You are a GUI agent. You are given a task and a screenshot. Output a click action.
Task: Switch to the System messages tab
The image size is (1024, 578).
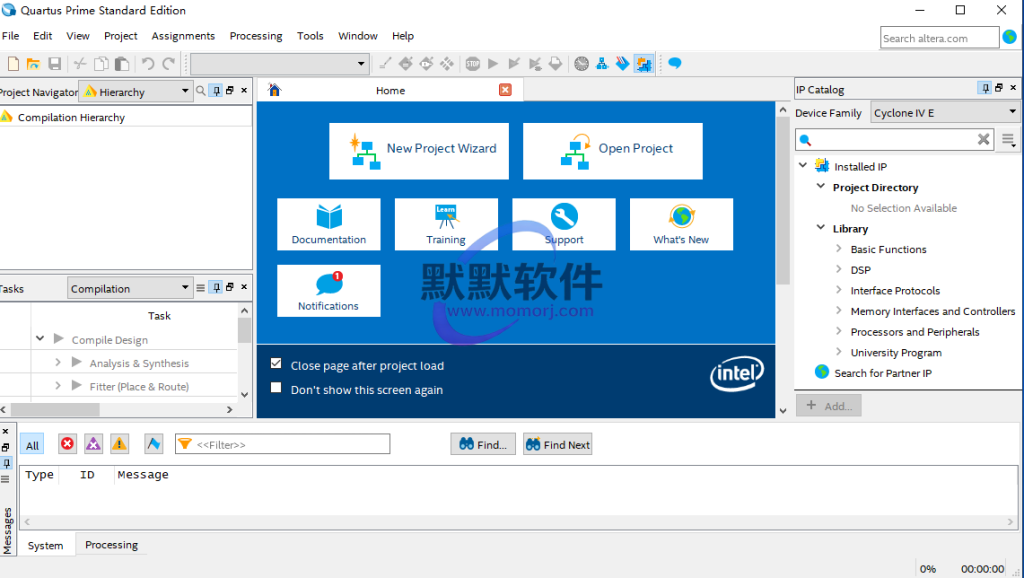tap(46, 545)
